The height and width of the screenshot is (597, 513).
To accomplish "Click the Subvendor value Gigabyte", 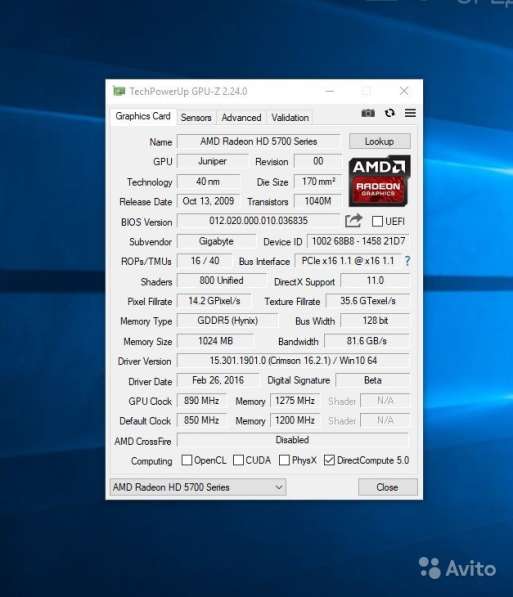I will (216, 241).
